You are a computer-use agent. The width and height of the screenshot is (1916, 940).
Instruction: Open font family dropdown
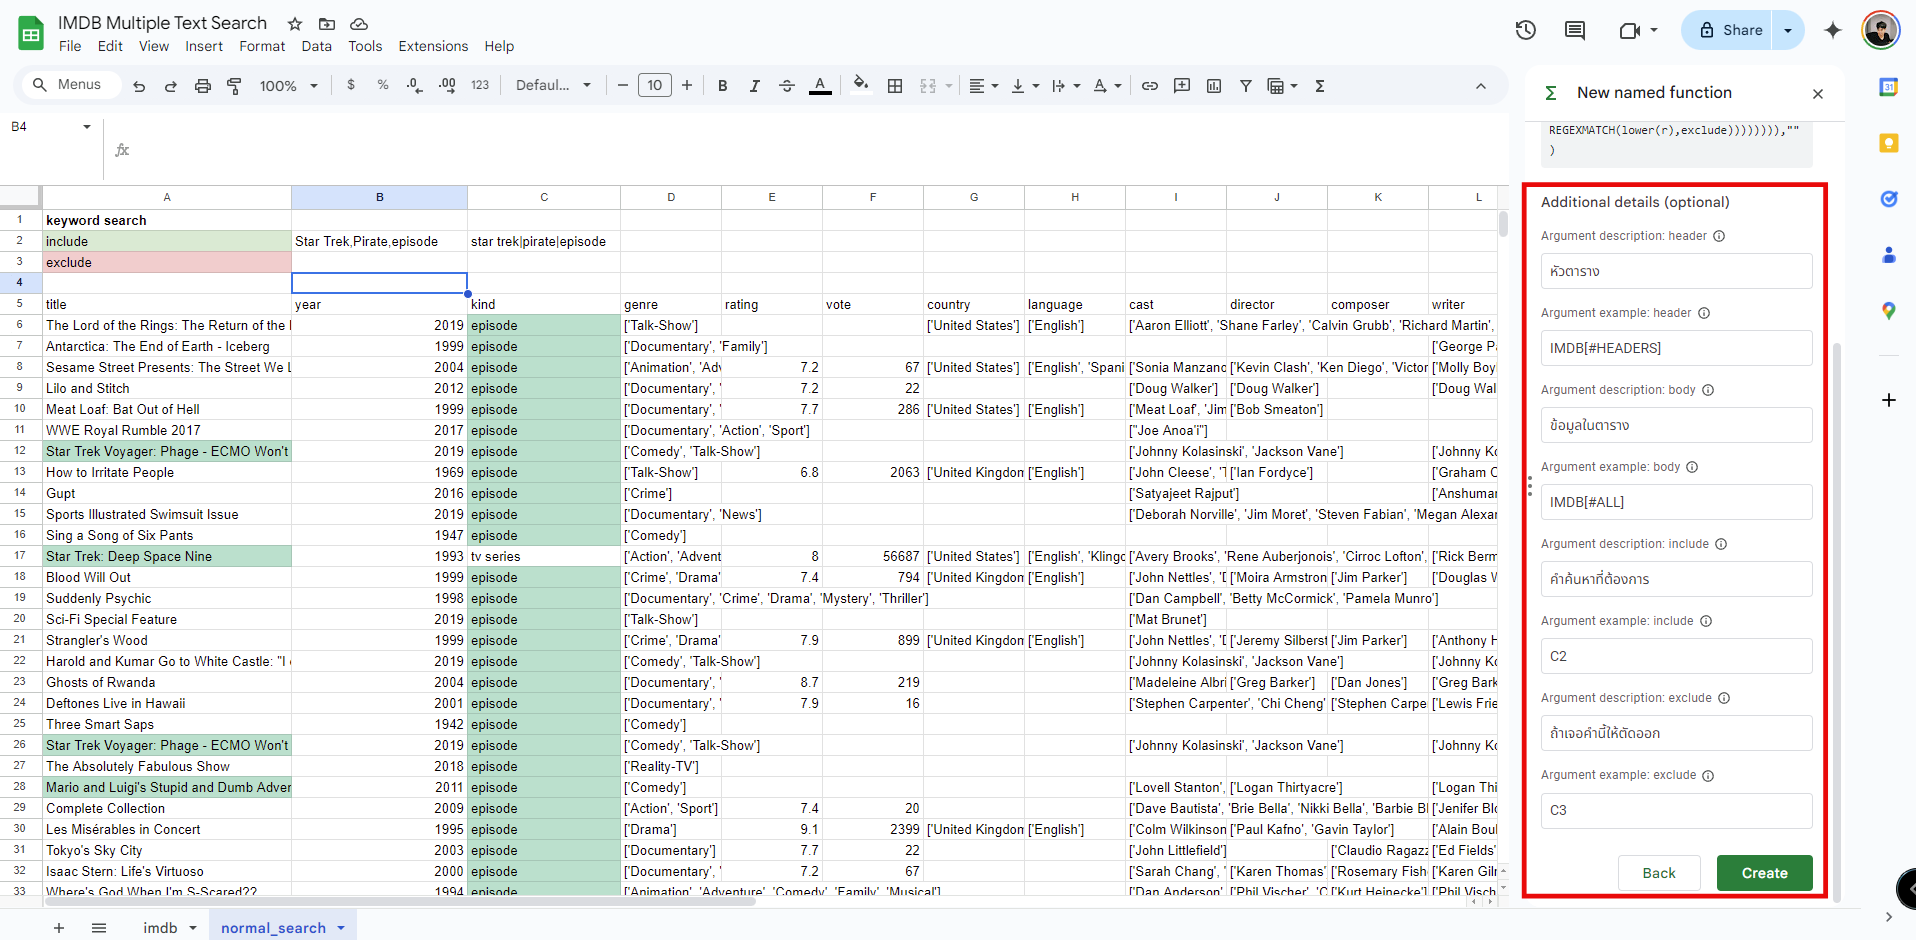coord(553,86)
